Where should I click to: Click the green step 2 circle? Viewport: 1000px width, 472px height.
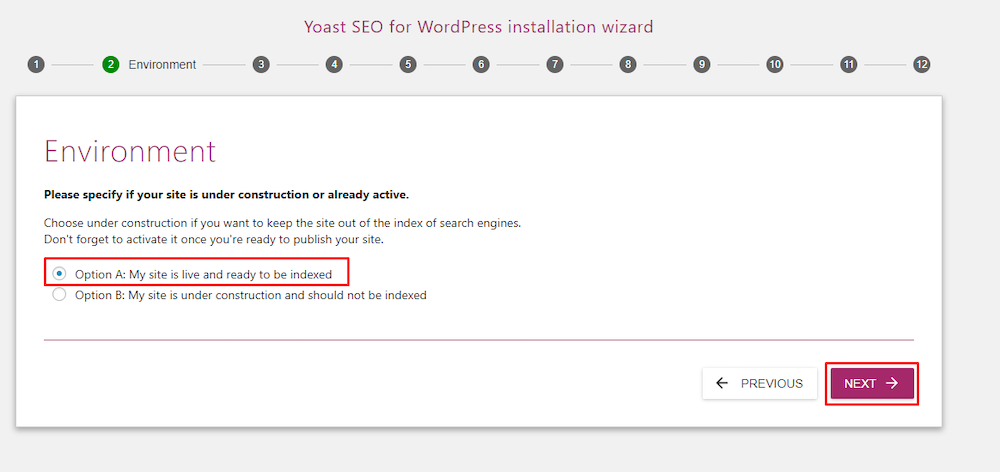(110, 64)
